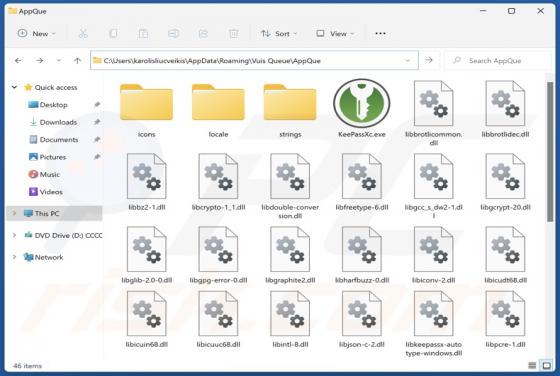The width and height of the screenshot is (560, 376).
Task: Click the Share icon in toolbar
Action: 203,34
